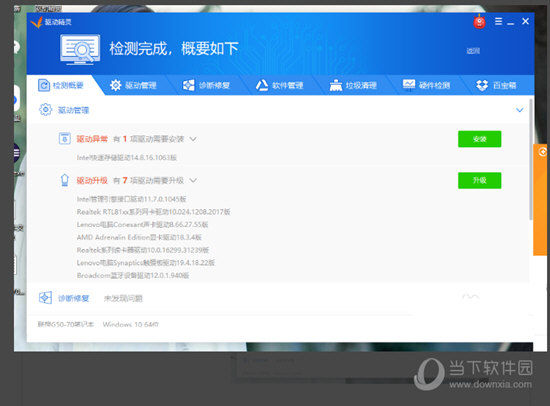Click the monitor magnifier scan icon
The height and width of the screenshot is (406, 550).
click(80, 49)
